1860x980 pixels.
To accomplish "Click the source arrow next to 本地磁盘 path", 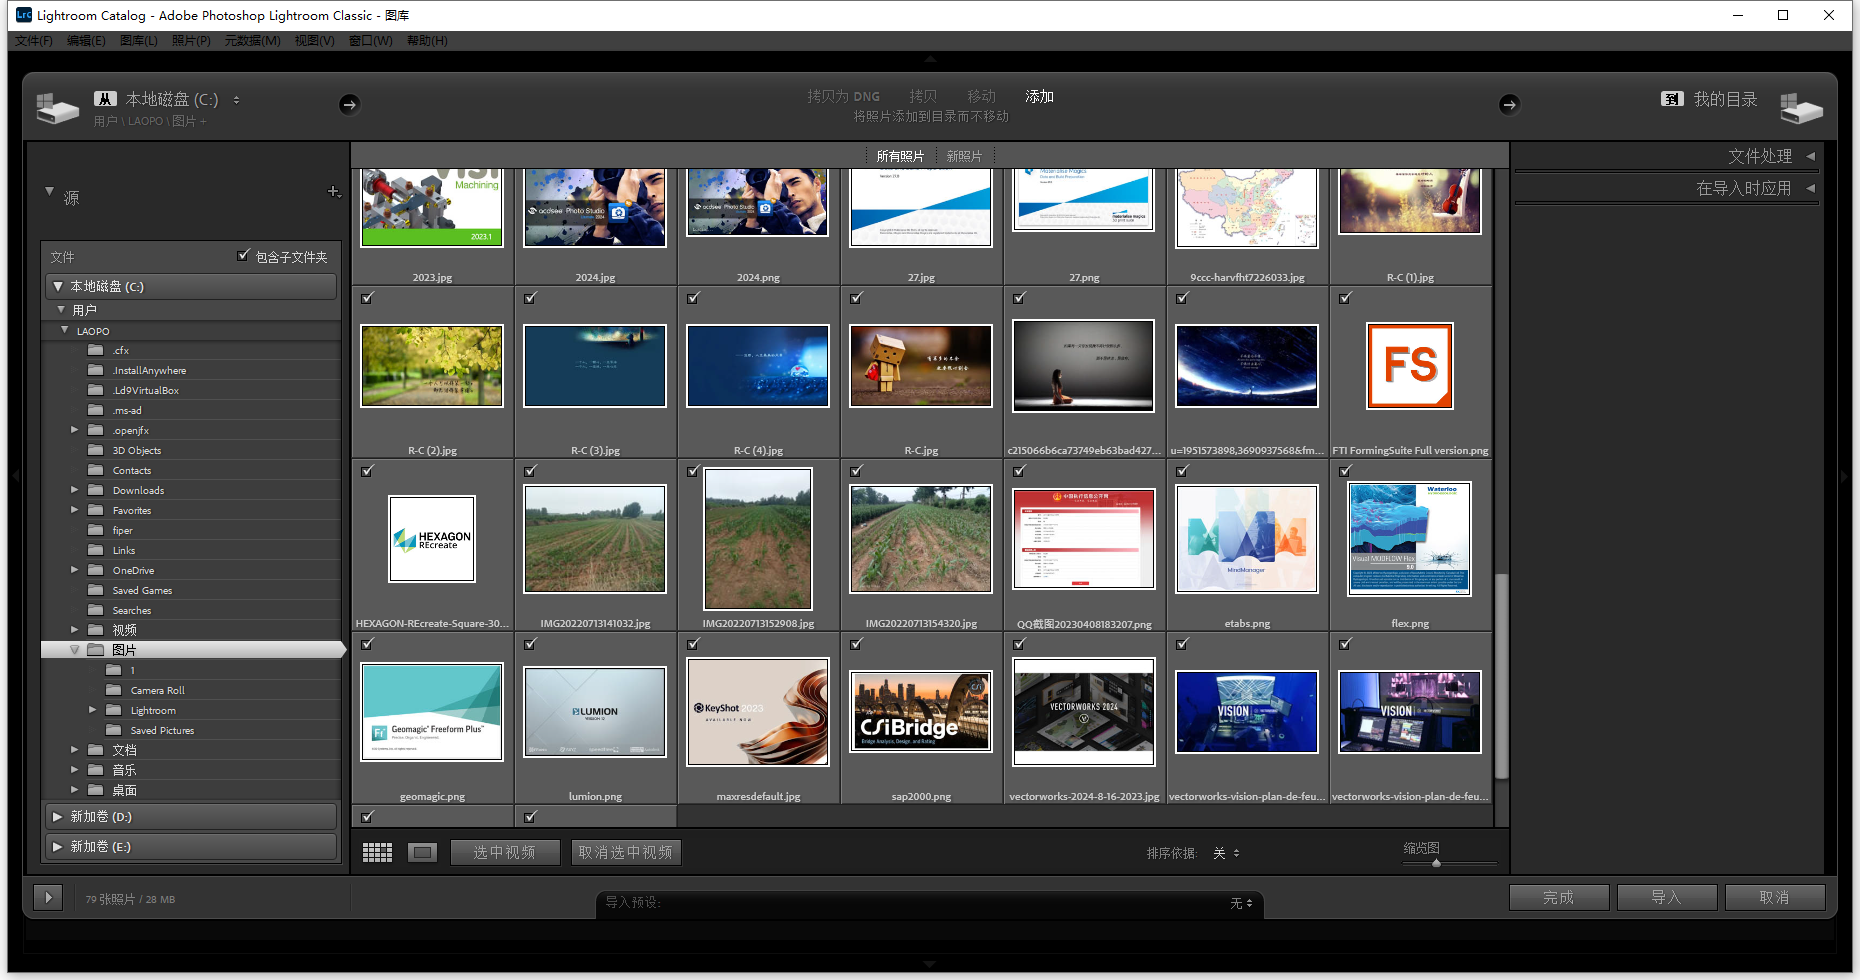I will [x=349, y=104].
